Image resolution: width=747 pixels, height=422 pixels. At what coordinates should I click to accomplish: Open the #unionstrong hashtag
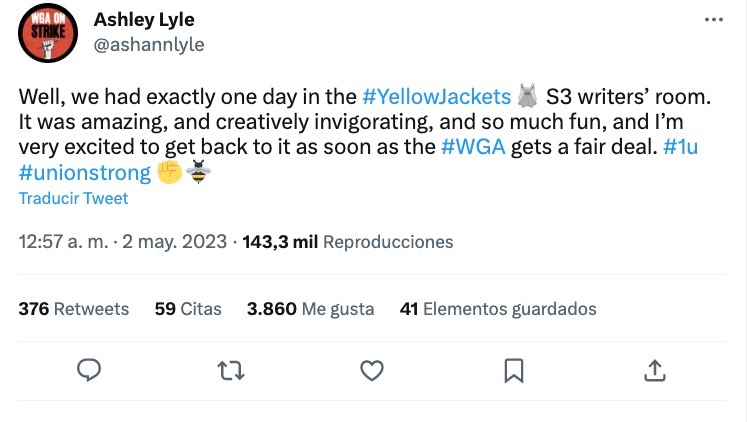(x=85, y=172)
